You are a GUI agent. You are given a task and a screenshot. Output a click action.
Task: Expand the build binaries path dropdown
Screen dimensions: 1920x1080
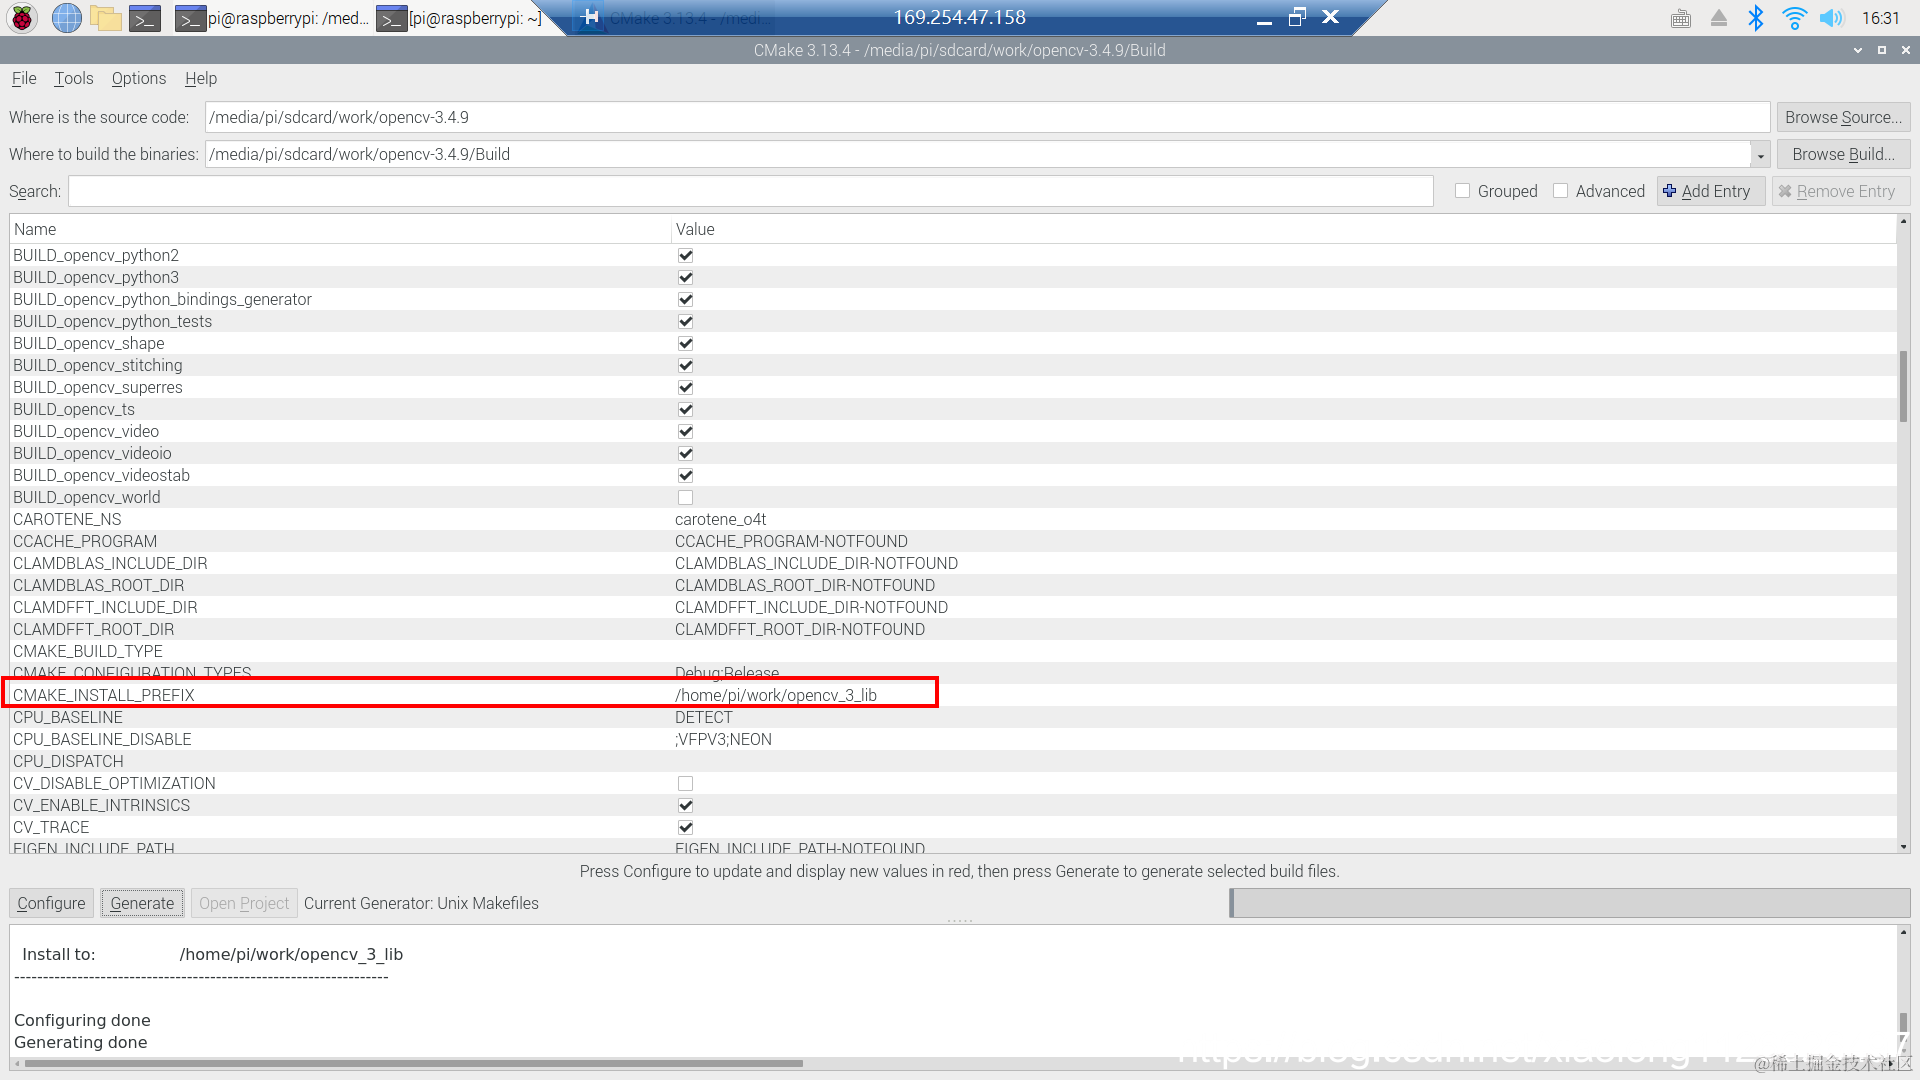tap(1760, 155)
